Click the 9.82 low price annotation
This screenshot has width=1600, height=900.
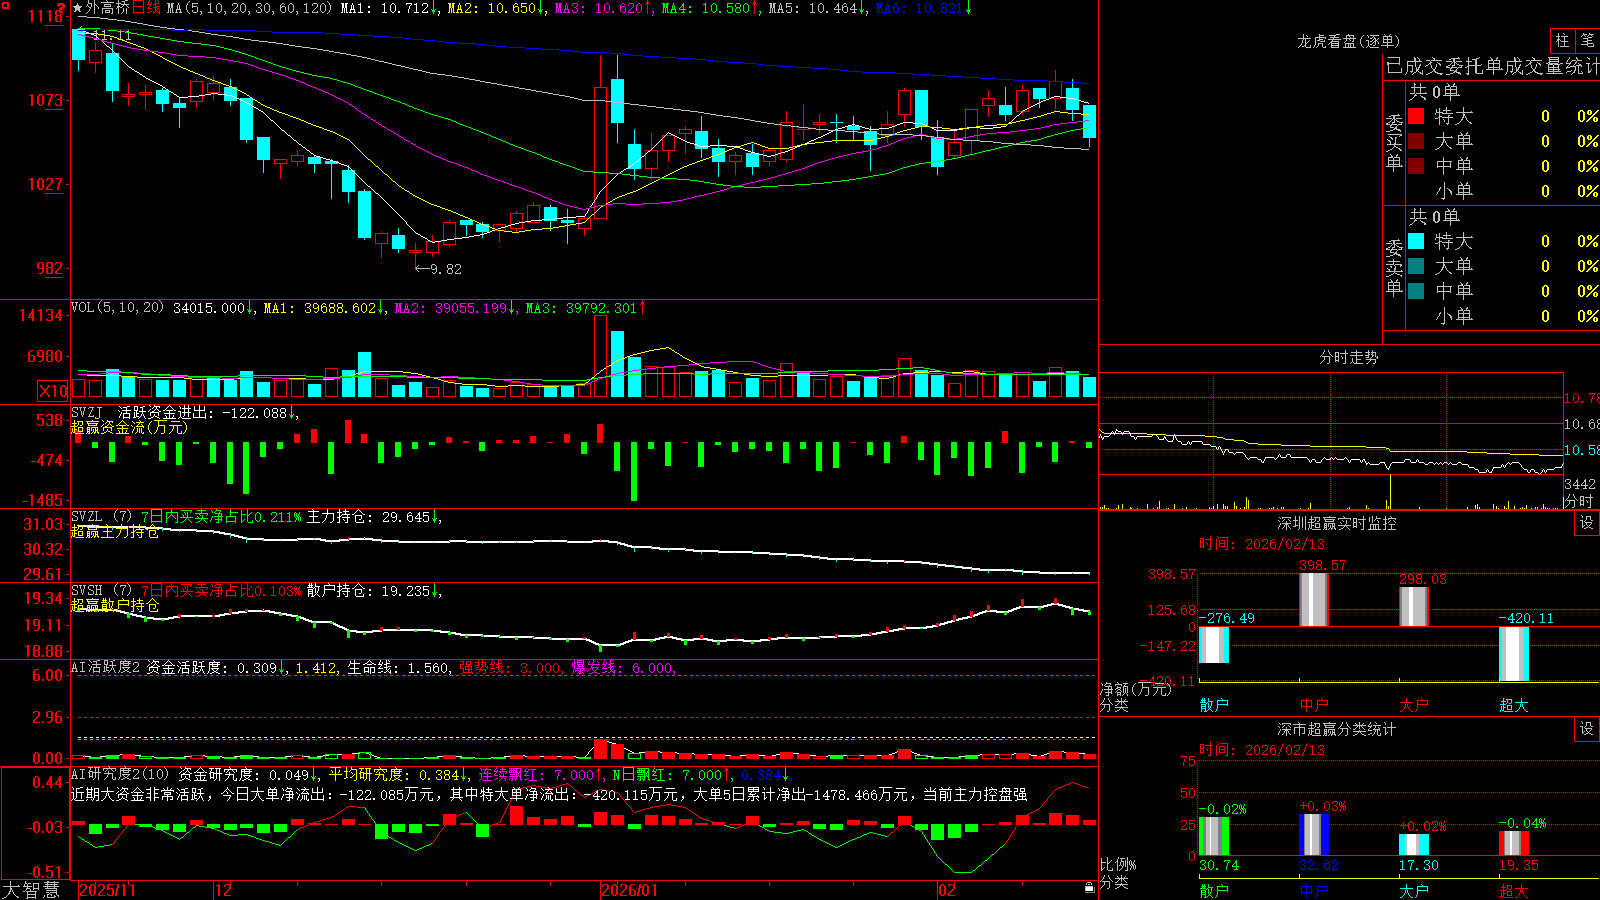(x=446, y=268)
